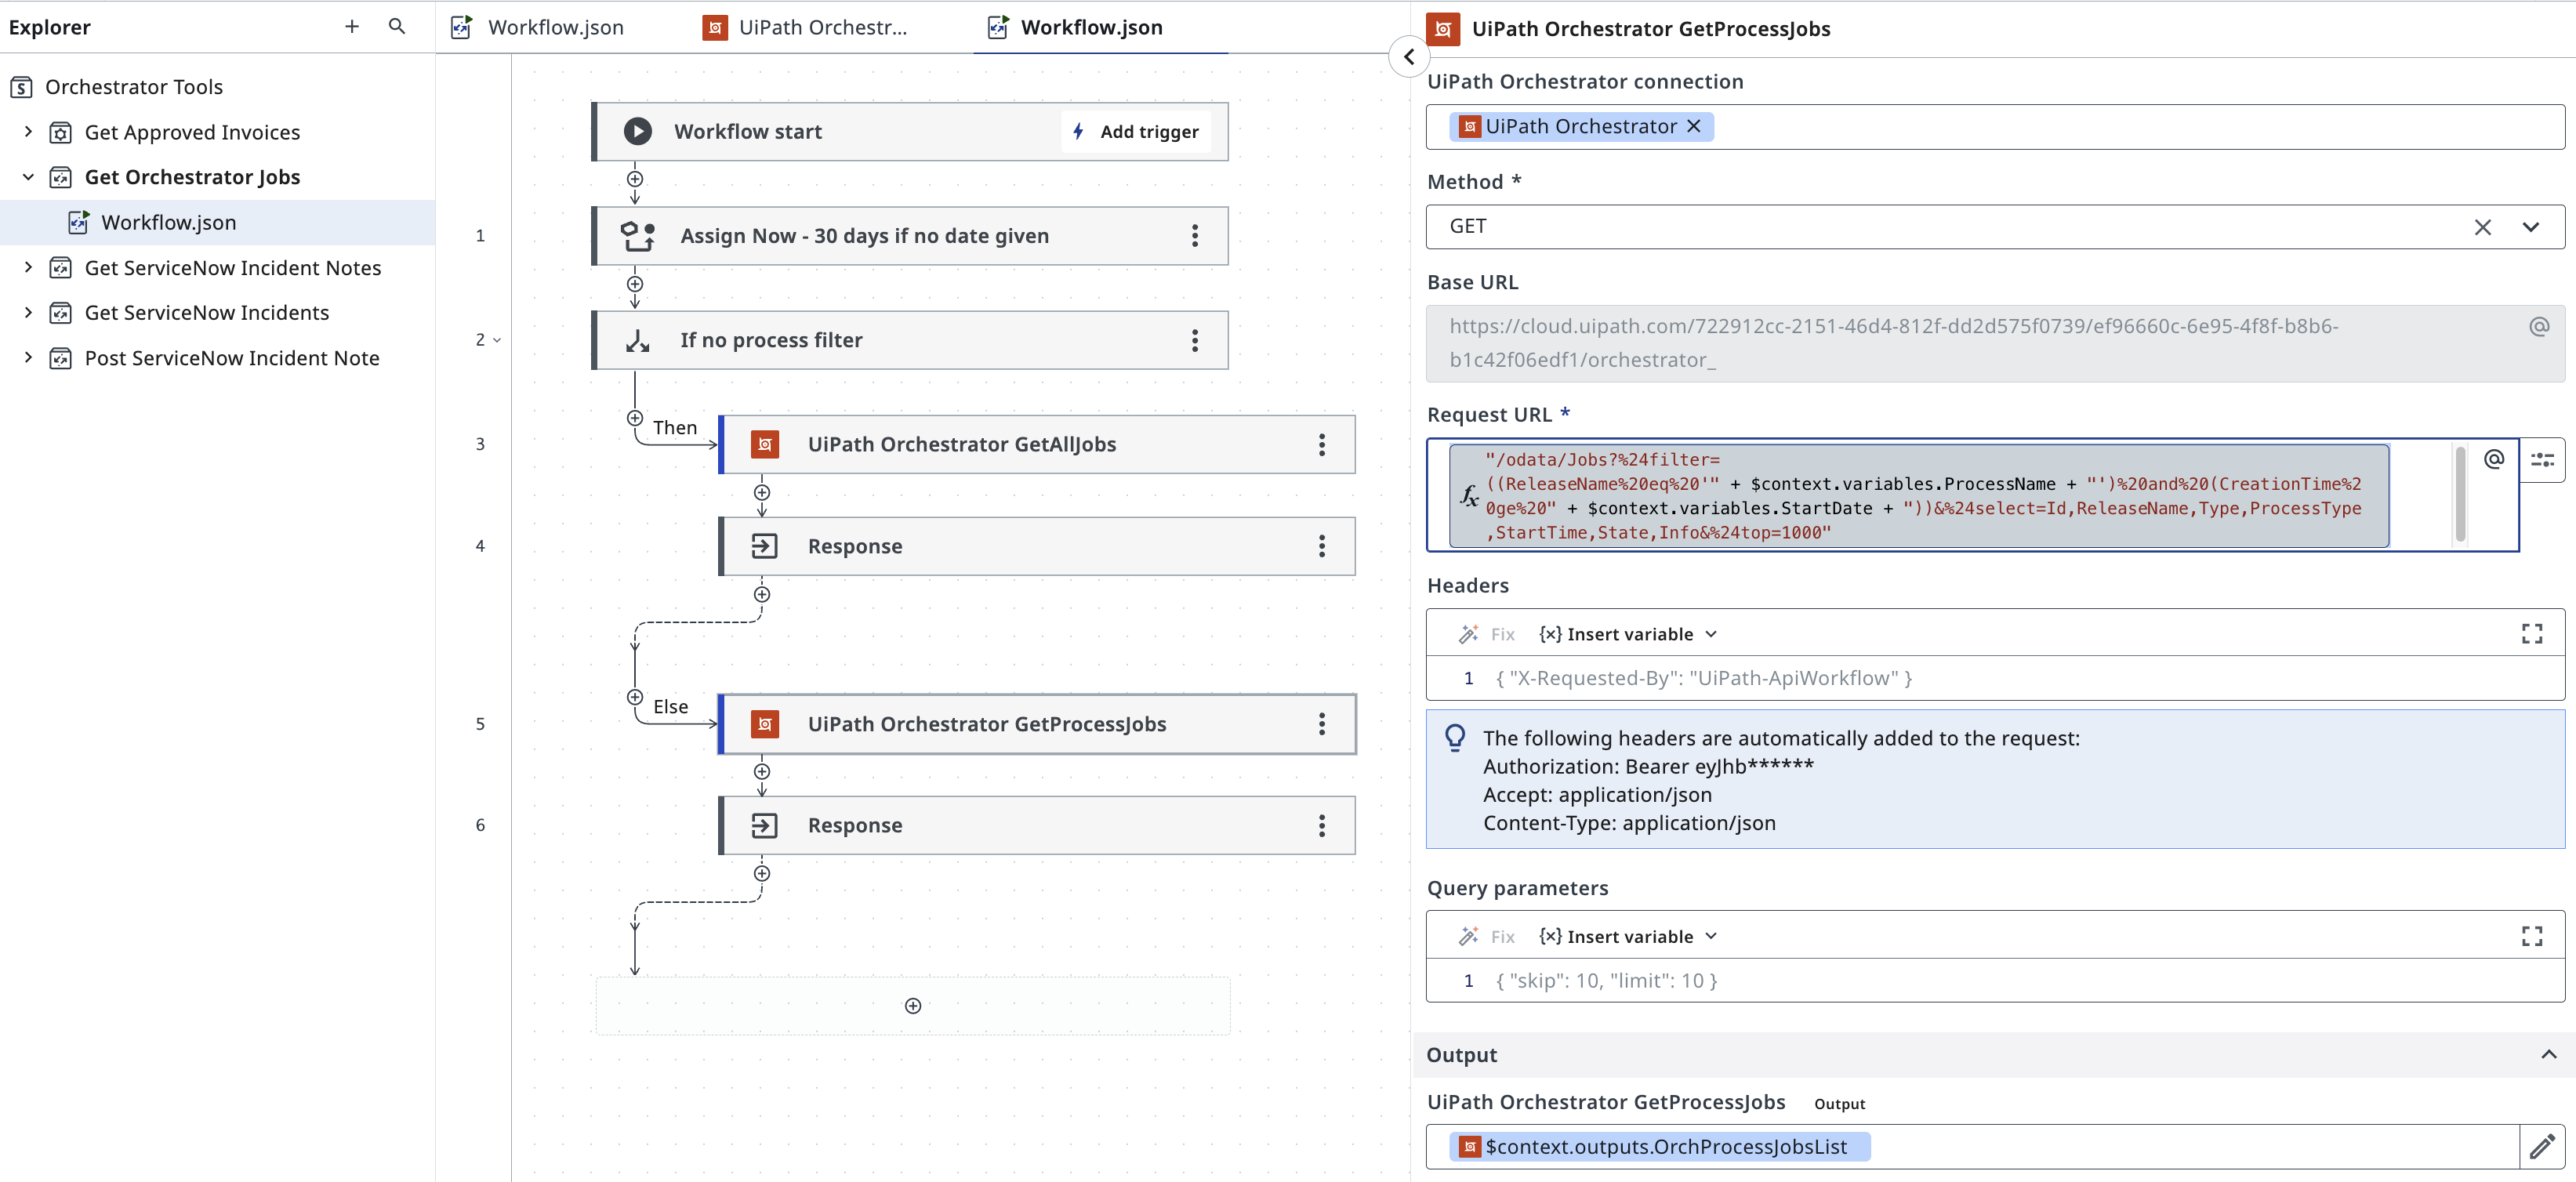Image resolution: width=2576 pixels, height=1182 pixels.
Task: Click Fix button in Query parameters toolbar
Action: coord(1487,936)
